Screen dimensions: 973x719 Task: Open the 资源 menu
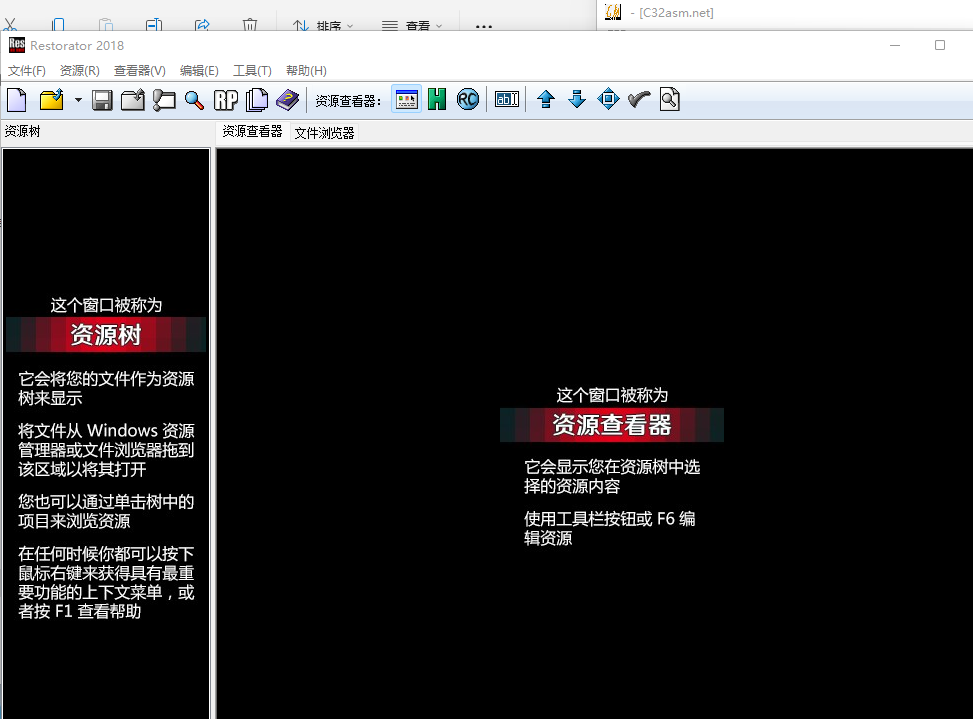[x=78, y=70]
